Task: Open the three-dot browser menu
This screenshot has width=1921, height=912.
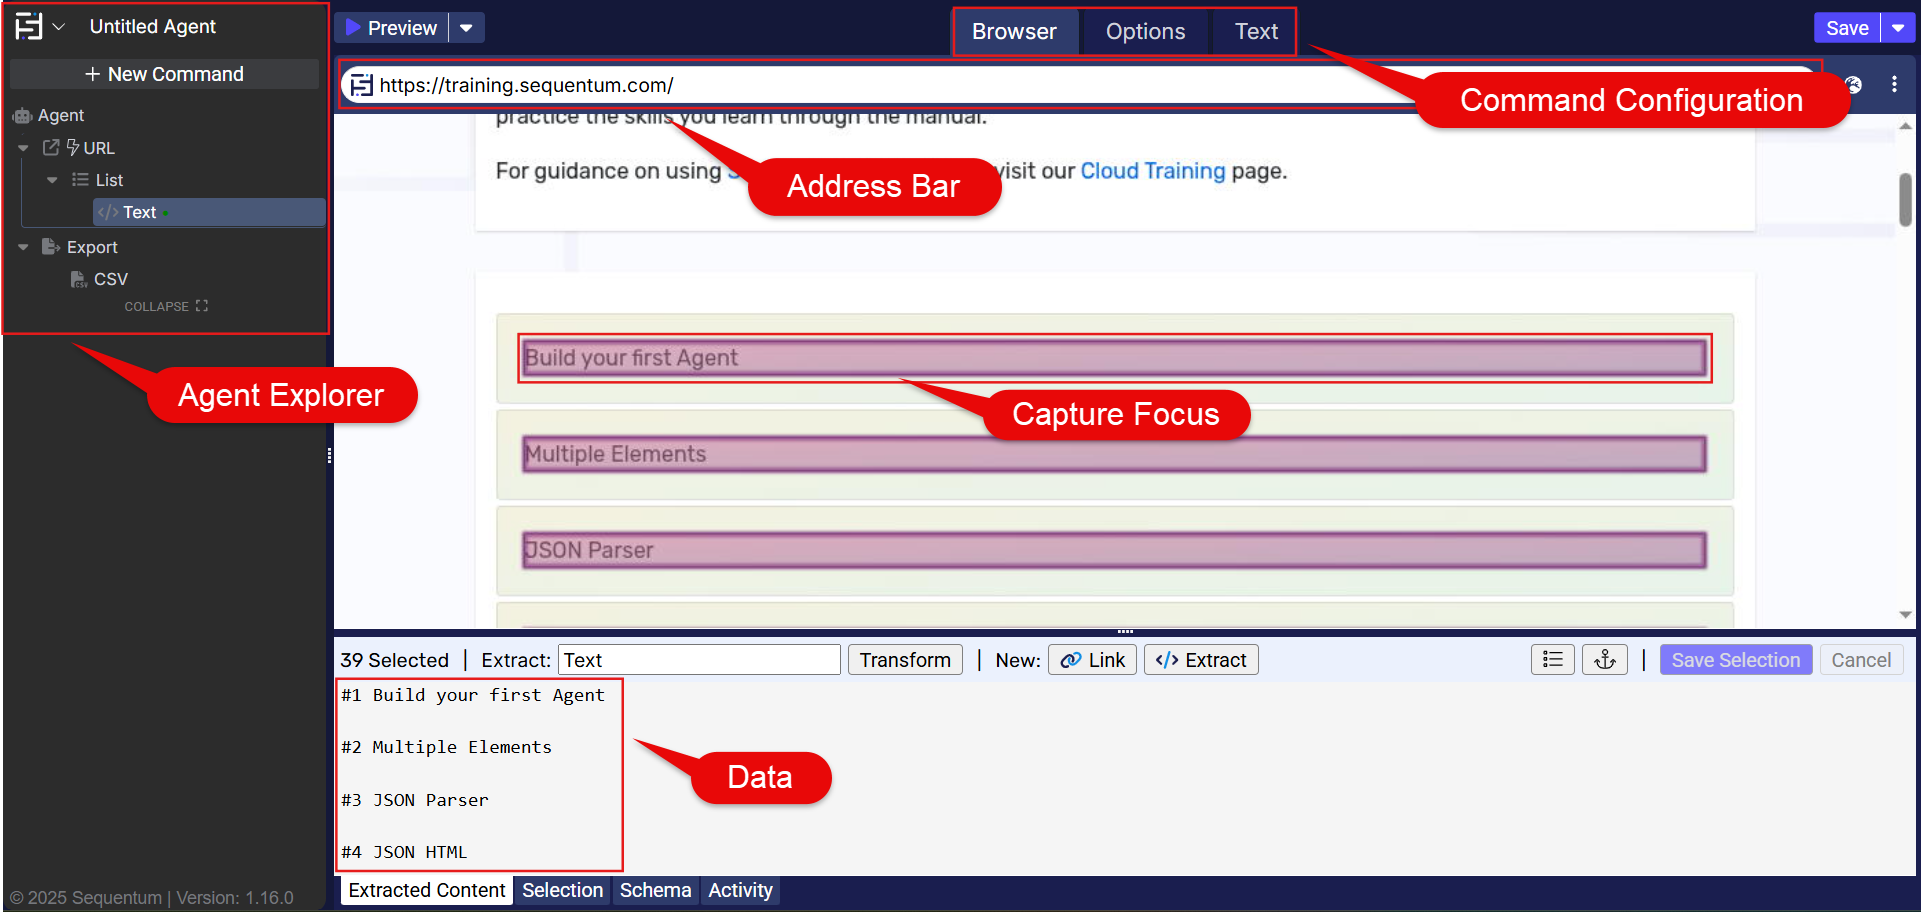Action: (1893, 85)
